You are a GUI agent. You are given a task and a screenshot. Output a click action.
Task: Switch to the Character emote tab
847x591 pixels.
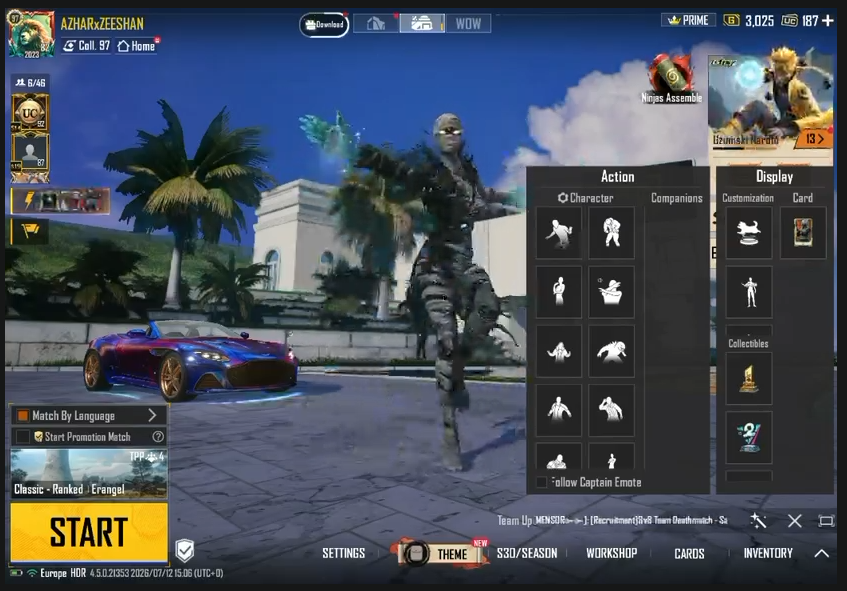[x=586, y=198]
